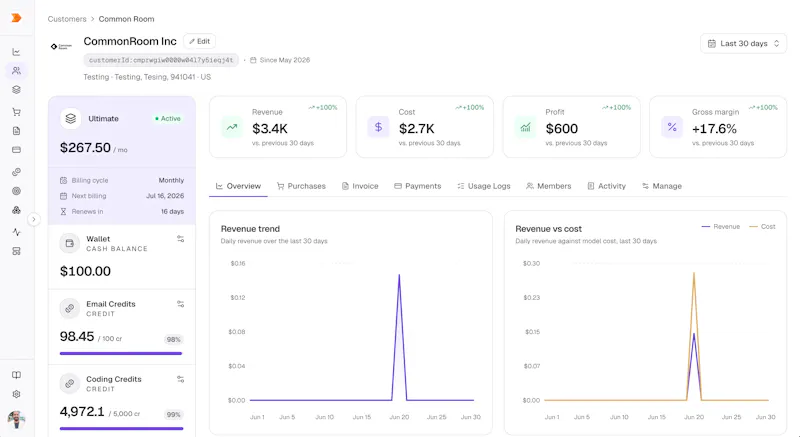Expand the sidebar with the chevron handle
The width and height of the screenshot is (800, 437).
click(x=34, y=220)
